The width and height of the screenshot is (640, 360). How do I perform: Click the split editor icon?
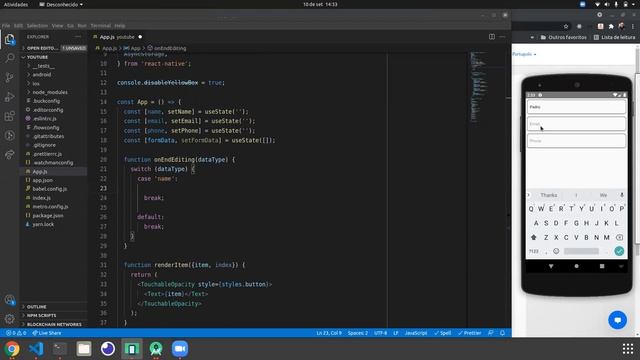coord(492,37)
